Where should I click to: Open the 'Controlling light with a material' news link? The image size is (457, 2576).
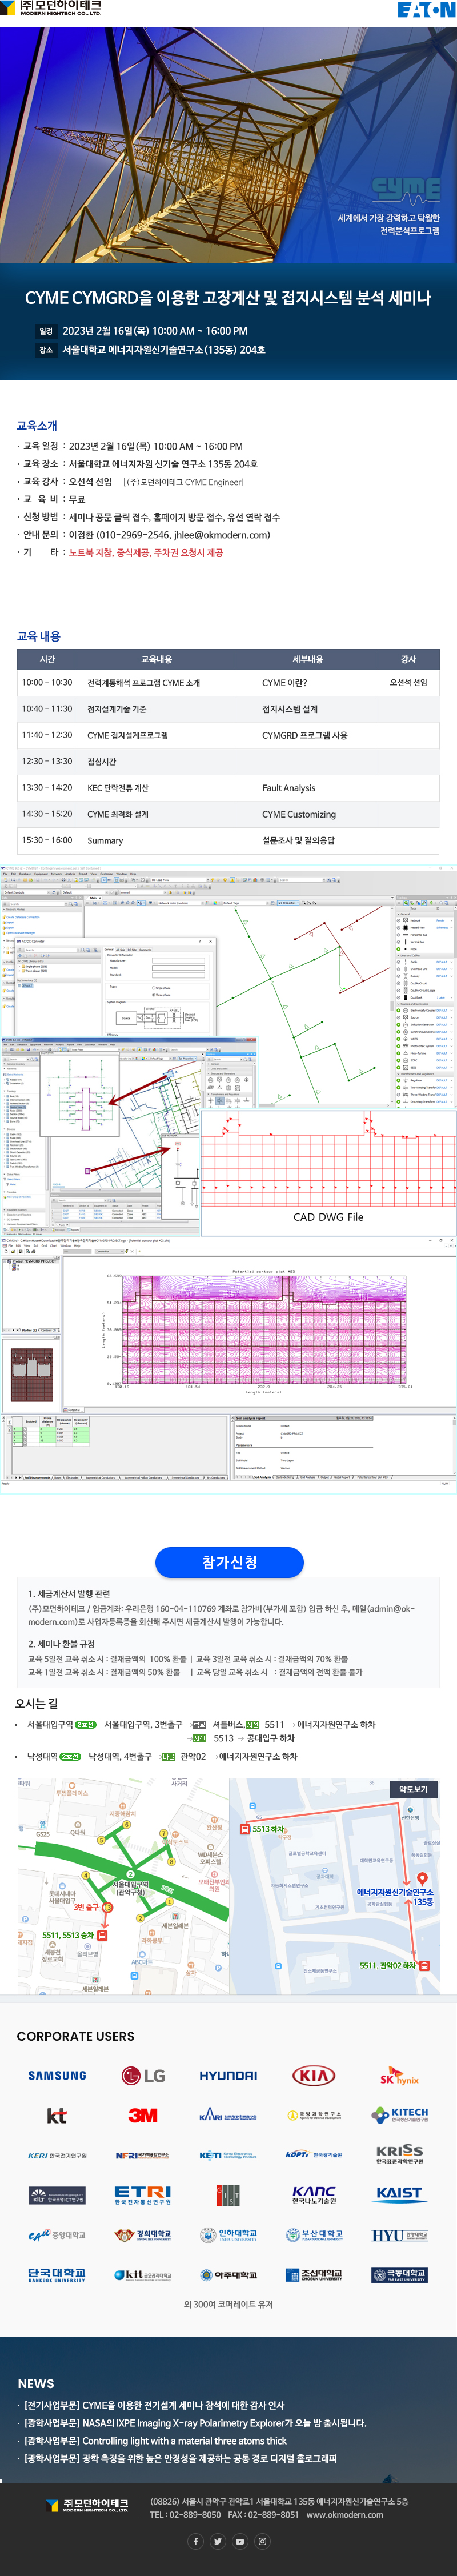tap(155, 2440)
